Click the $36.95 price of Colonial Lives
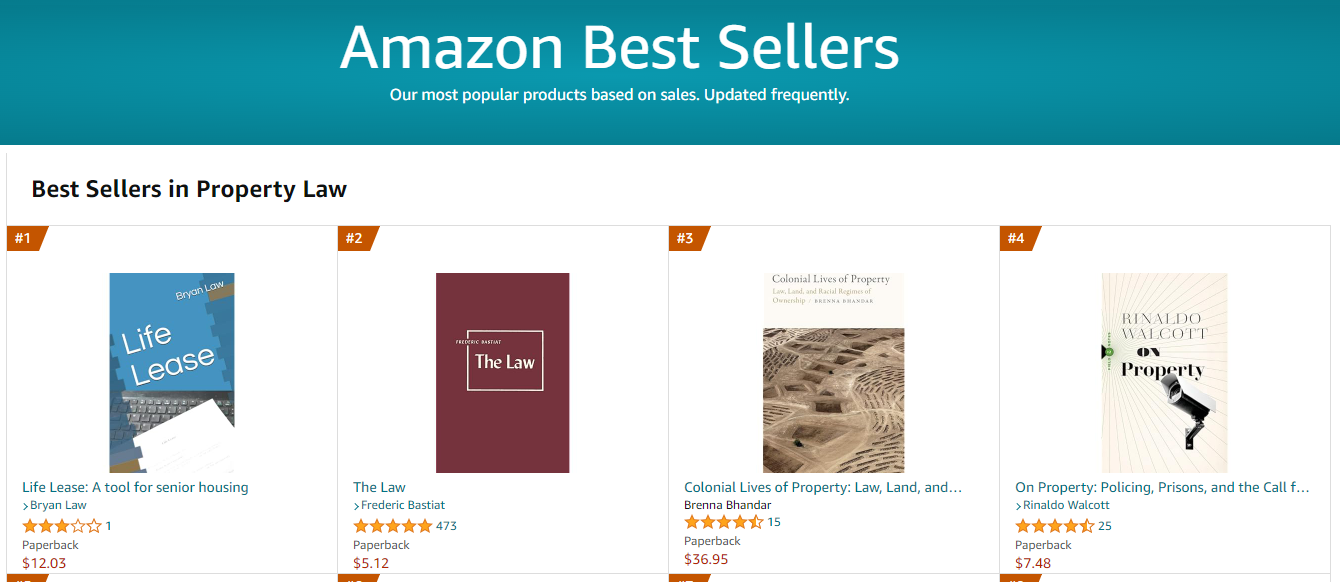Screen dimensions: 1340x582 706,559
